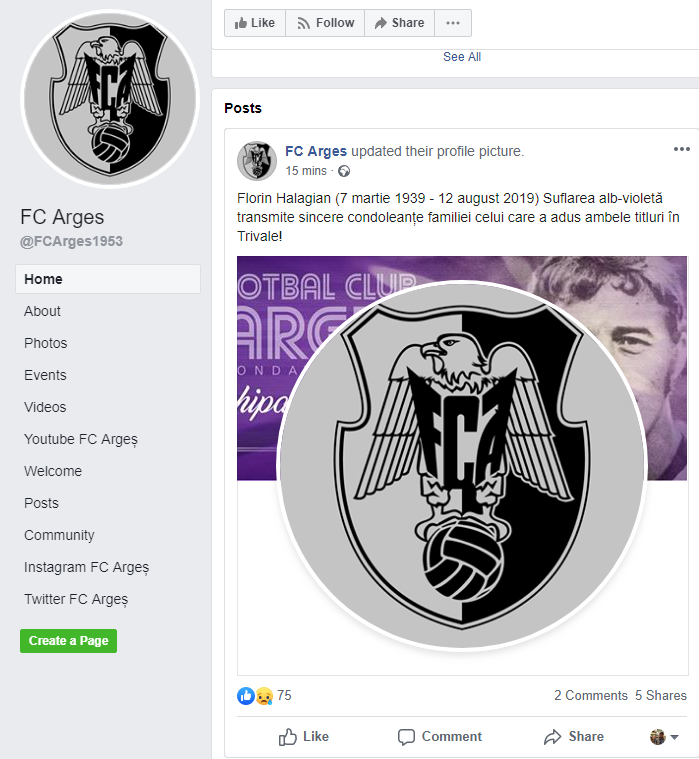Viewport: 699px width, 759px height.
Task: Follow the FC Arges page
Action: coord(325,23)
